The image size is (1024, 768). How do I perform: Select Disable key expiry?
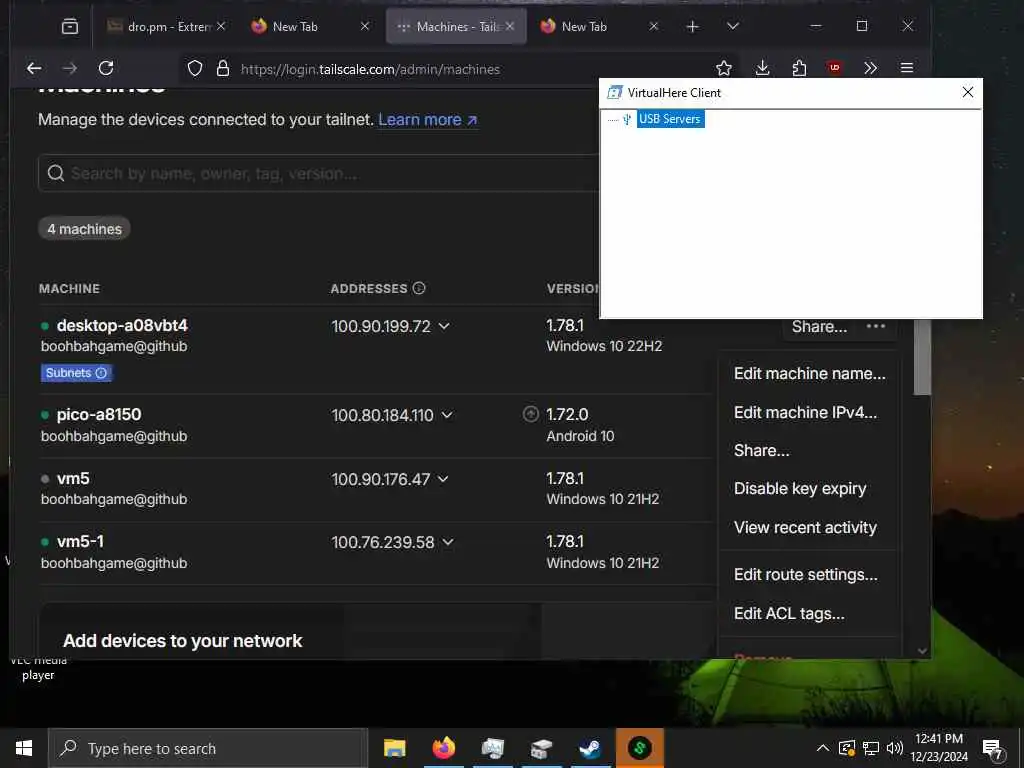click(x=800, y=488)
